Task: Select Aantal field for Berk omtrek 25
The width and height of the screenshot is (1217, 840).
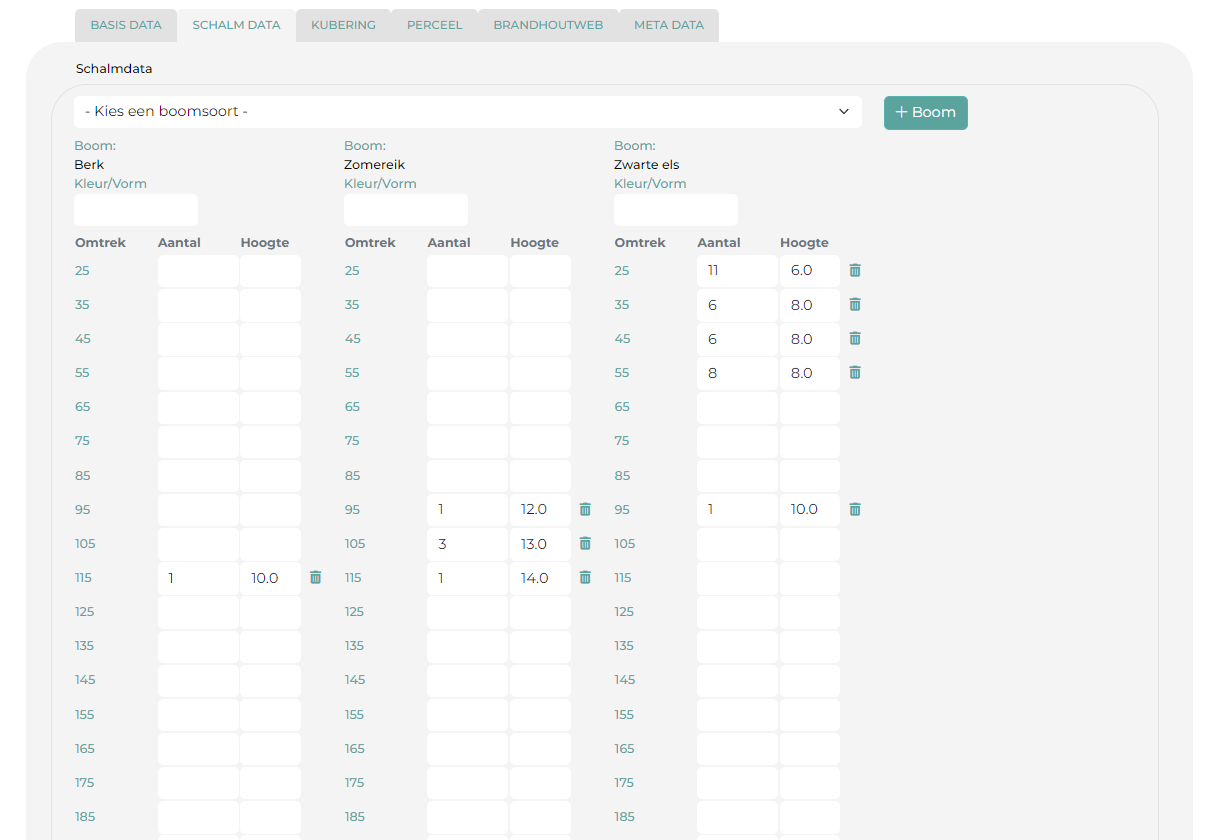Action: point(197,271)
